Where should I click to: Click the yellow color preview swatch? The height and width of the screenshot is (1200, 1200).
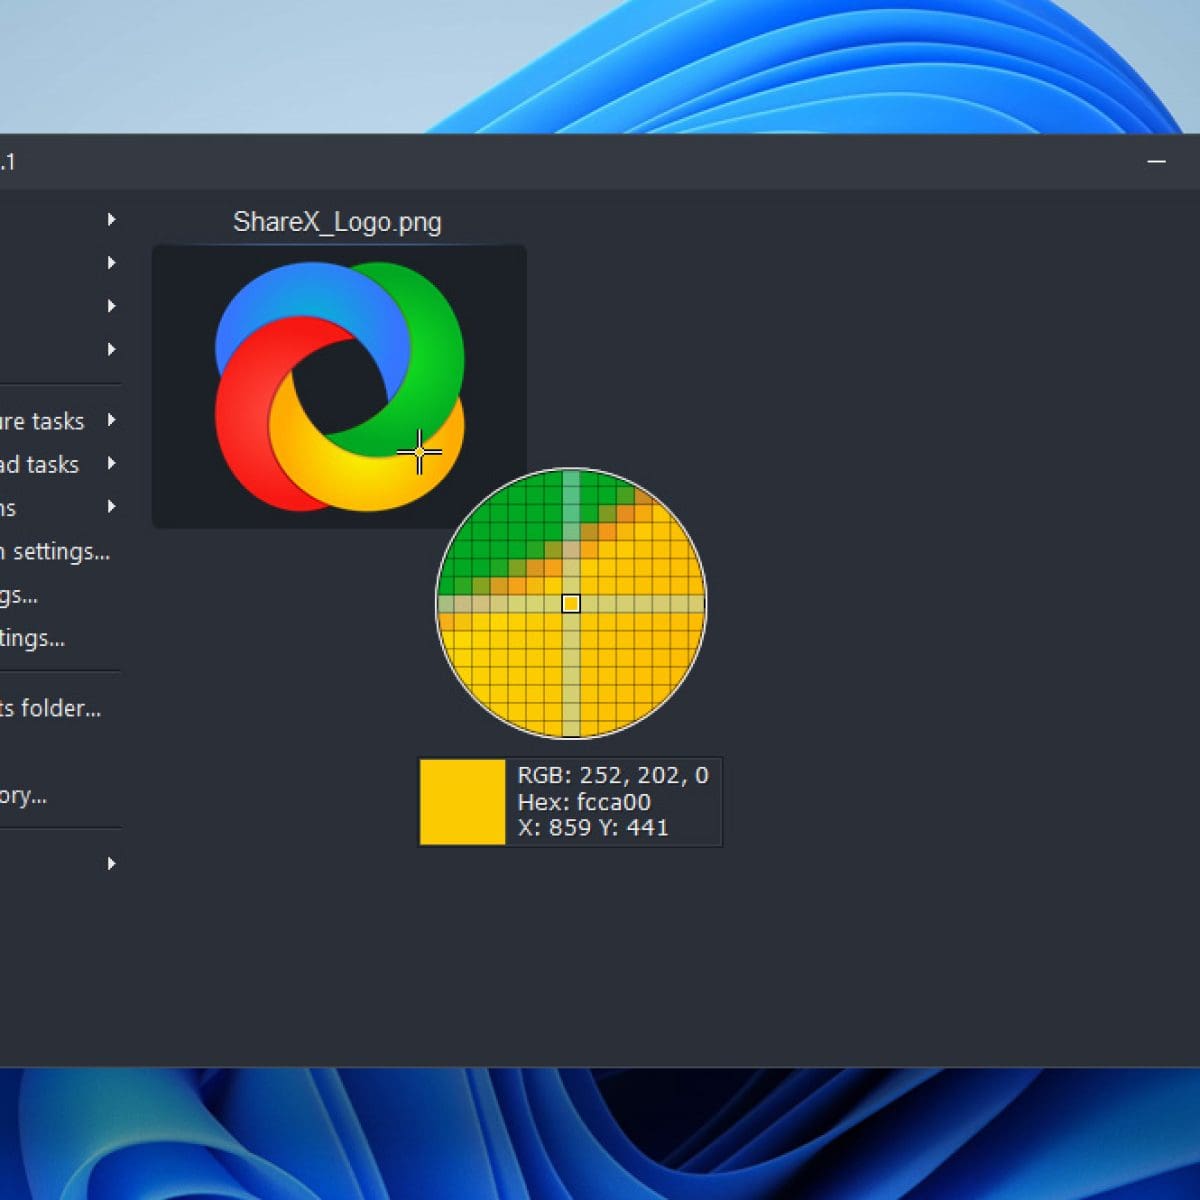pyautogui.click(x=462, y=802)
